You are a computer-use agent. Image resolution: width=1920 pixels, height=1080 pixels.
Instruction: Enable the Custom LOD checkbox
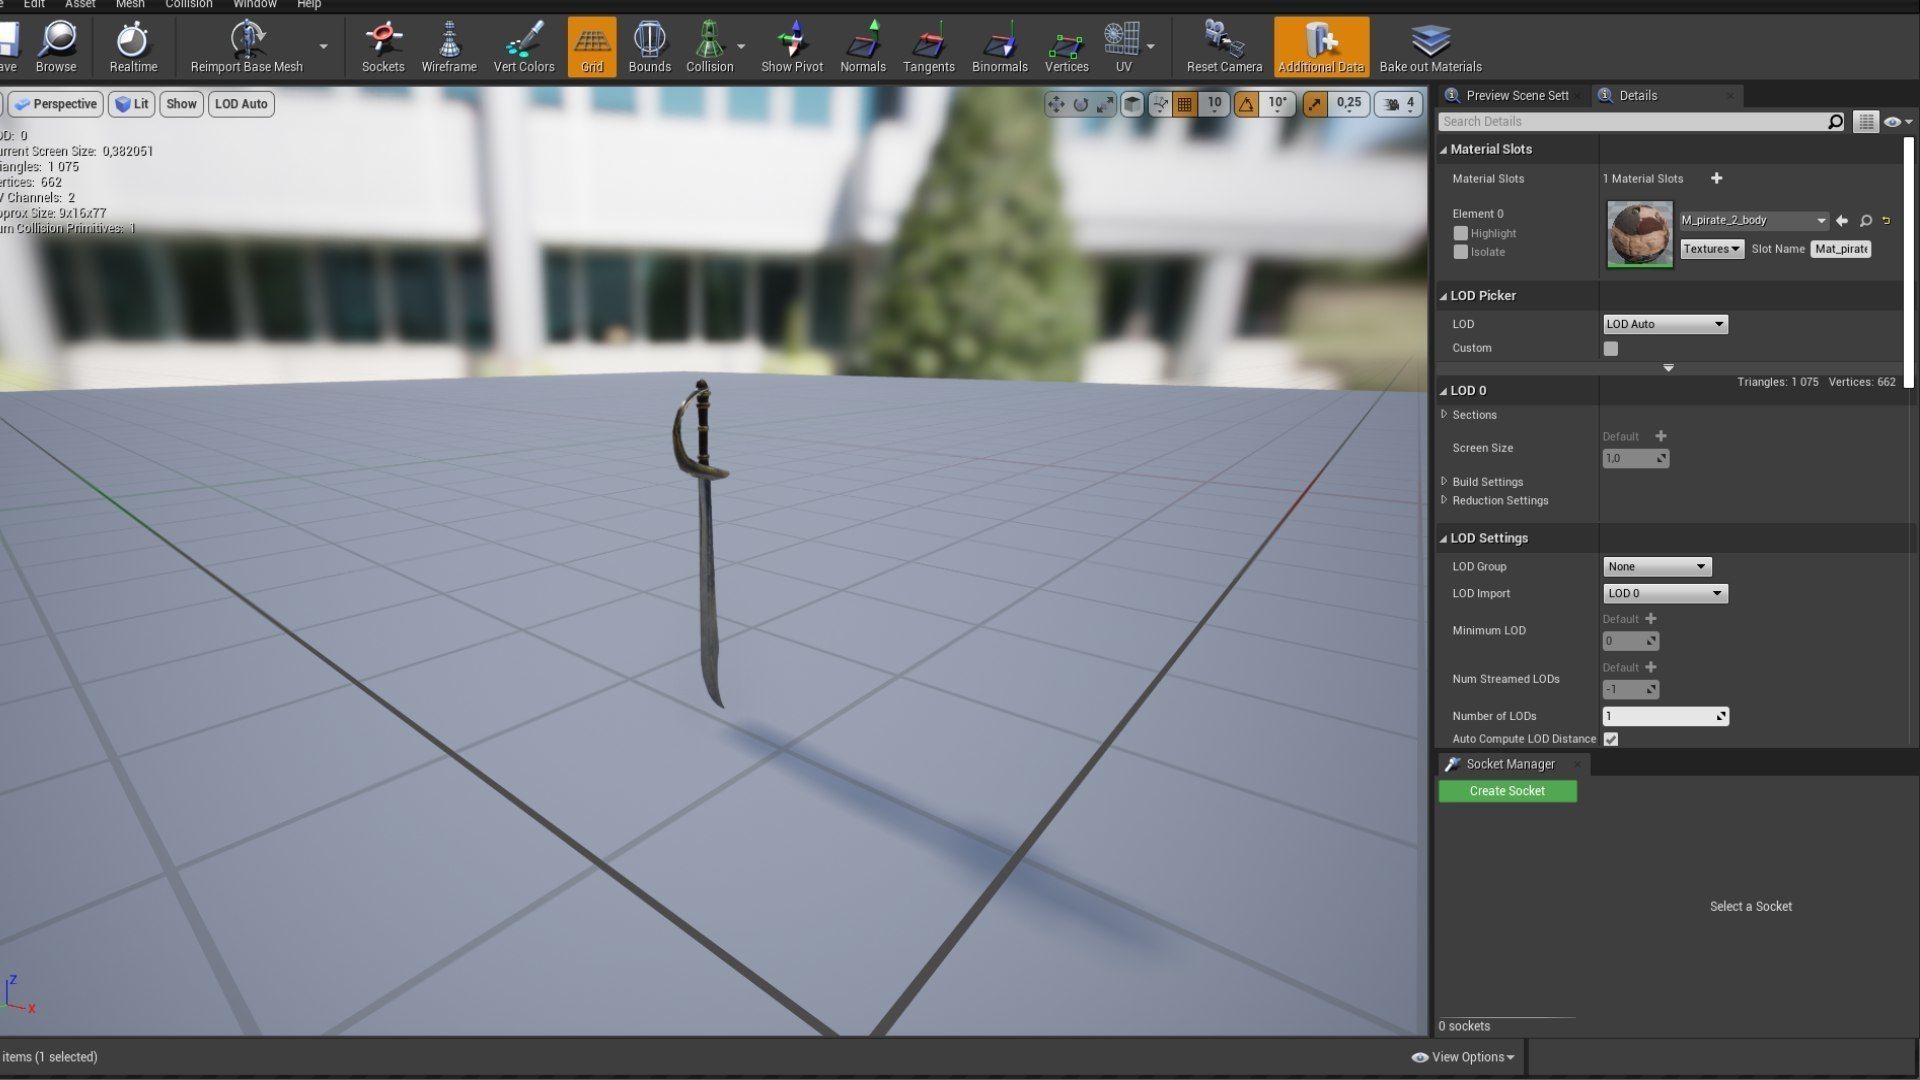click(x=1610, y=349)
